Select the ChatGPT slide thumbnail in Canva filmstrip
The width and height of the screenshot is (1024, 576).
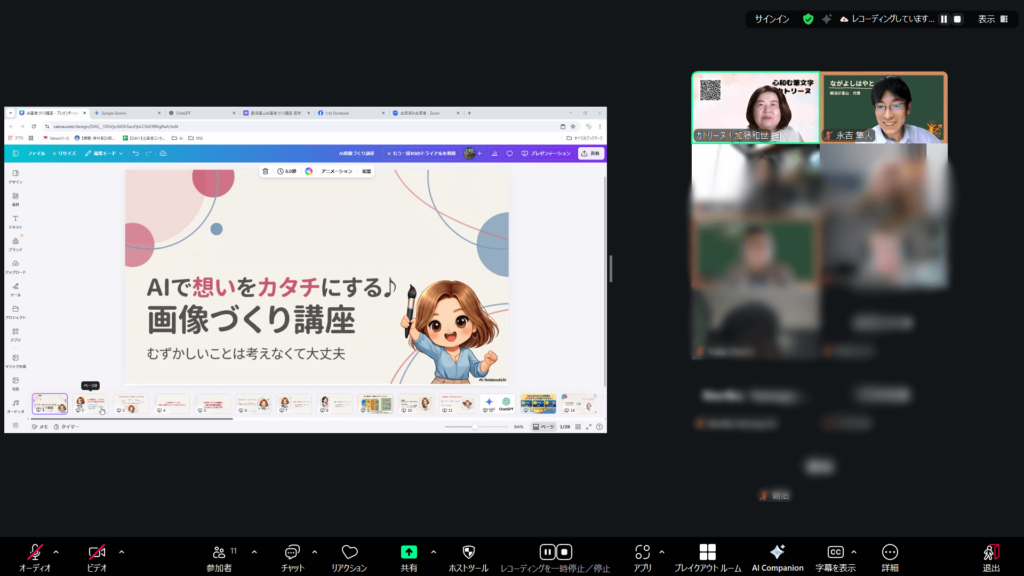[498, 403]
